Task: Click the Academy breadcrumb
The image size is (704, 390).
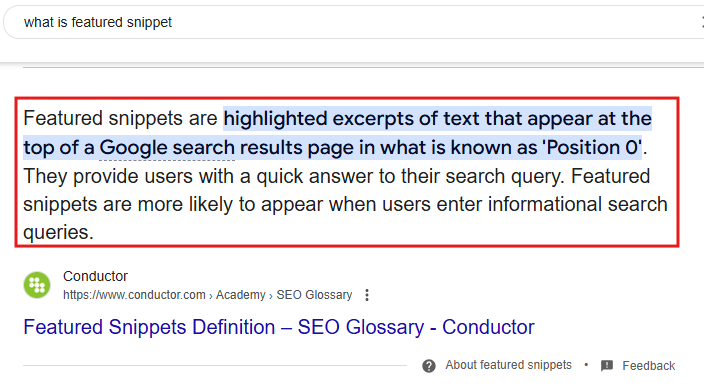Action: (x=241, y=295)
